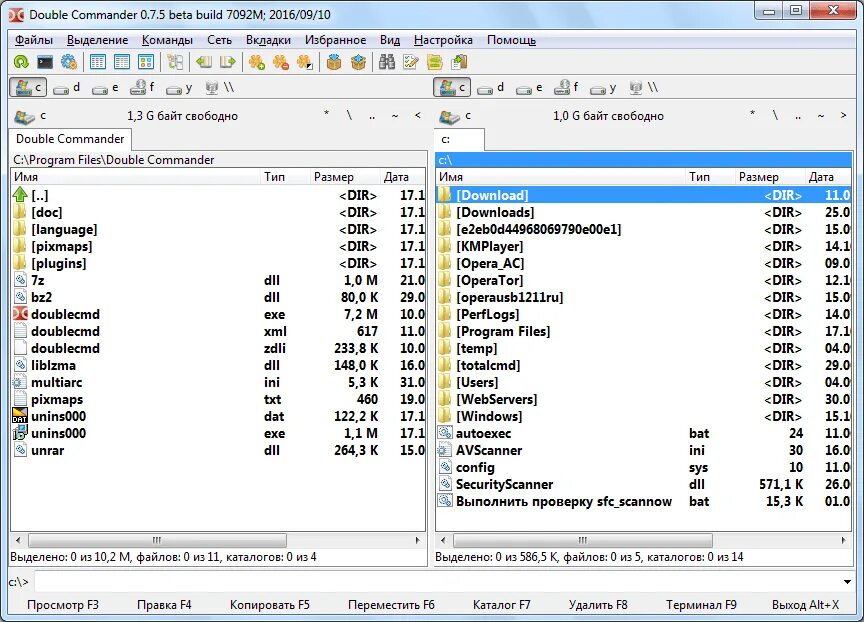Click Удалить F8 button
Screen dimensions: 864x622
[x=598, y=605]
